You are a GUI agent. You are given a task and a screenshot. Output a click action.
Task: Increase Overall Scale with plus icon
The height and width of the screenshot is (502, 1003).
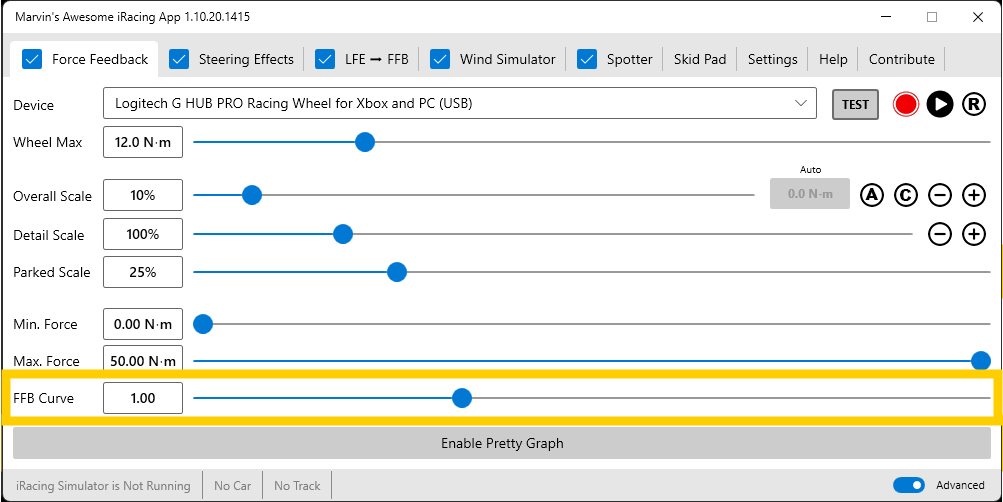pyautogui.click(x=974, y=195)
